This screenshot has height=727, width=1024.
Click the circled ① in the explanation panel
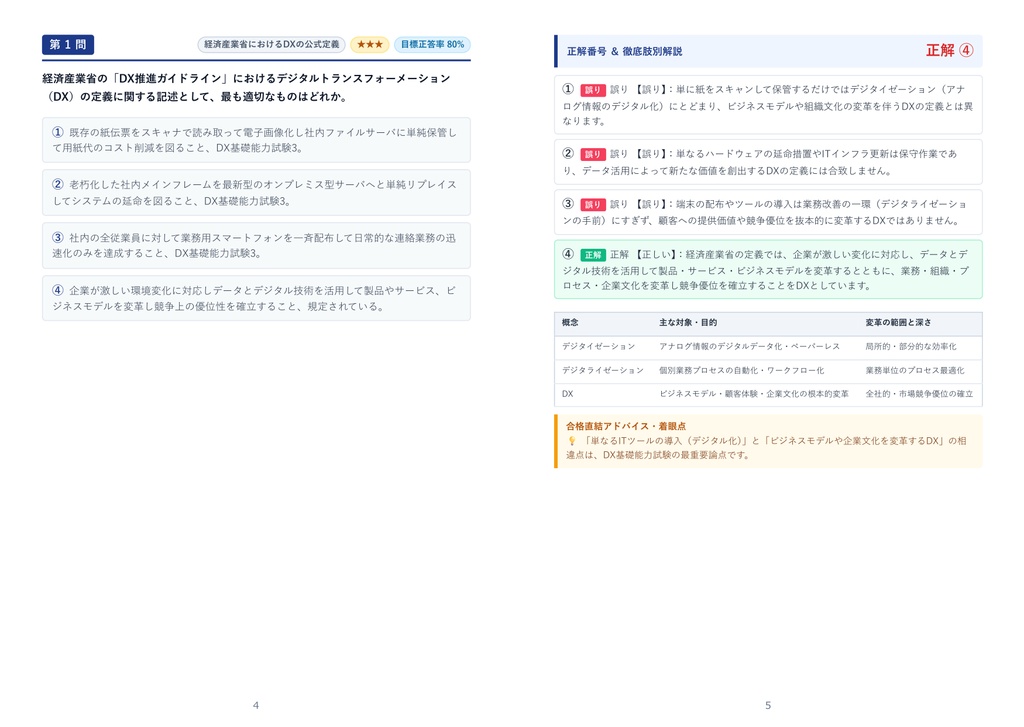[568, 89]
